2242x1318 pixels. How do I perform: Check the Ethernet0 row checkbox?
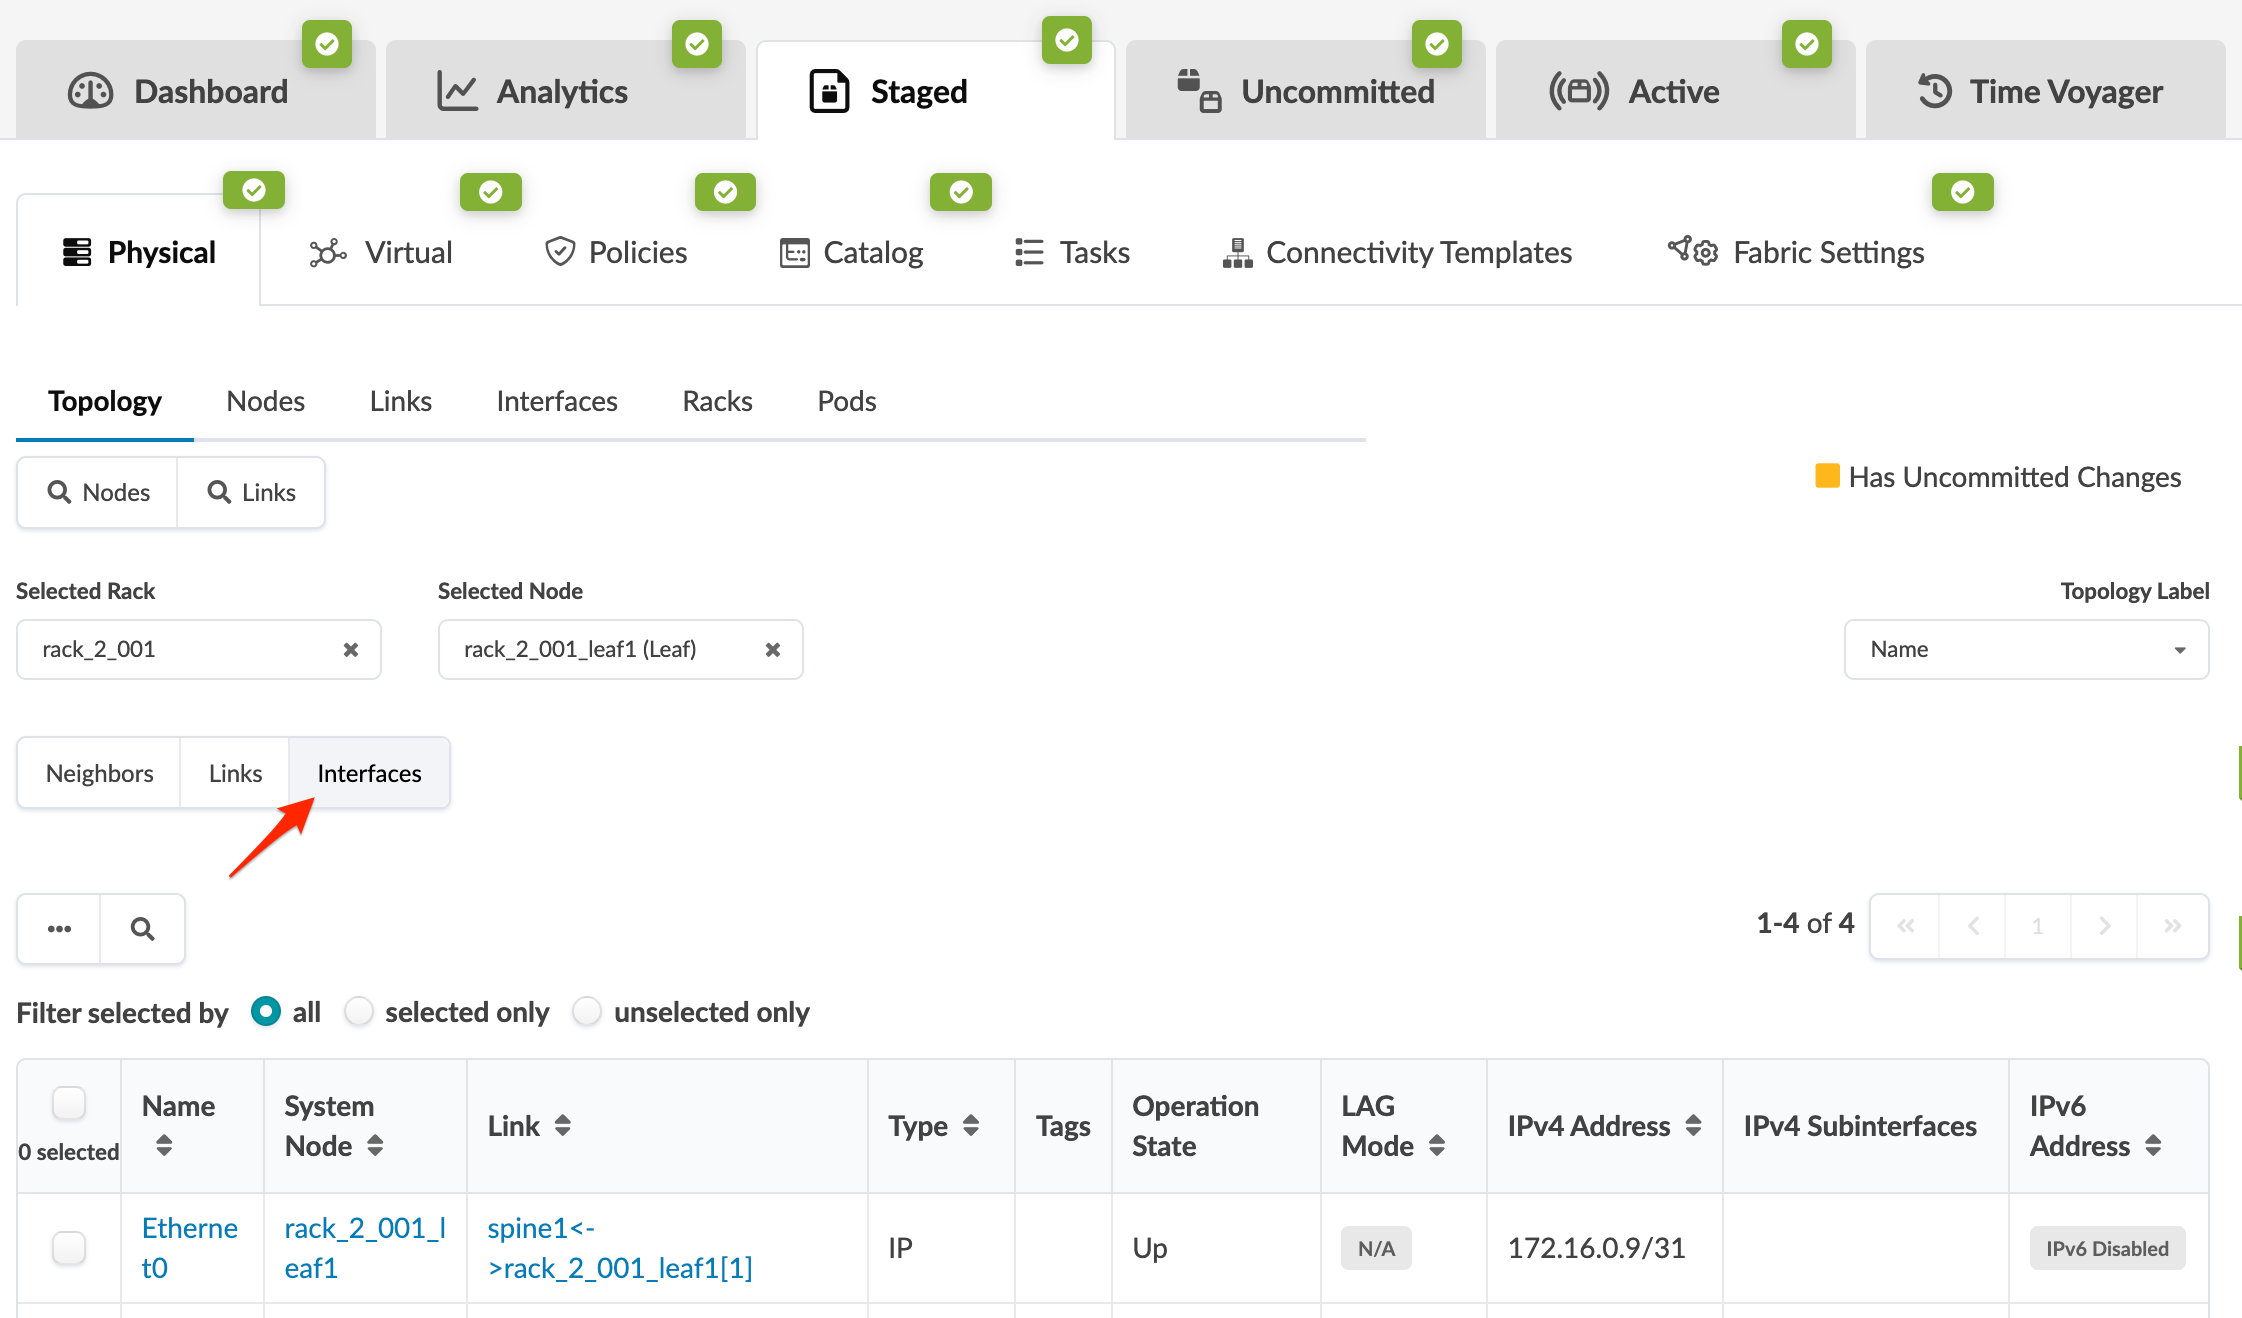[69, 1247]
